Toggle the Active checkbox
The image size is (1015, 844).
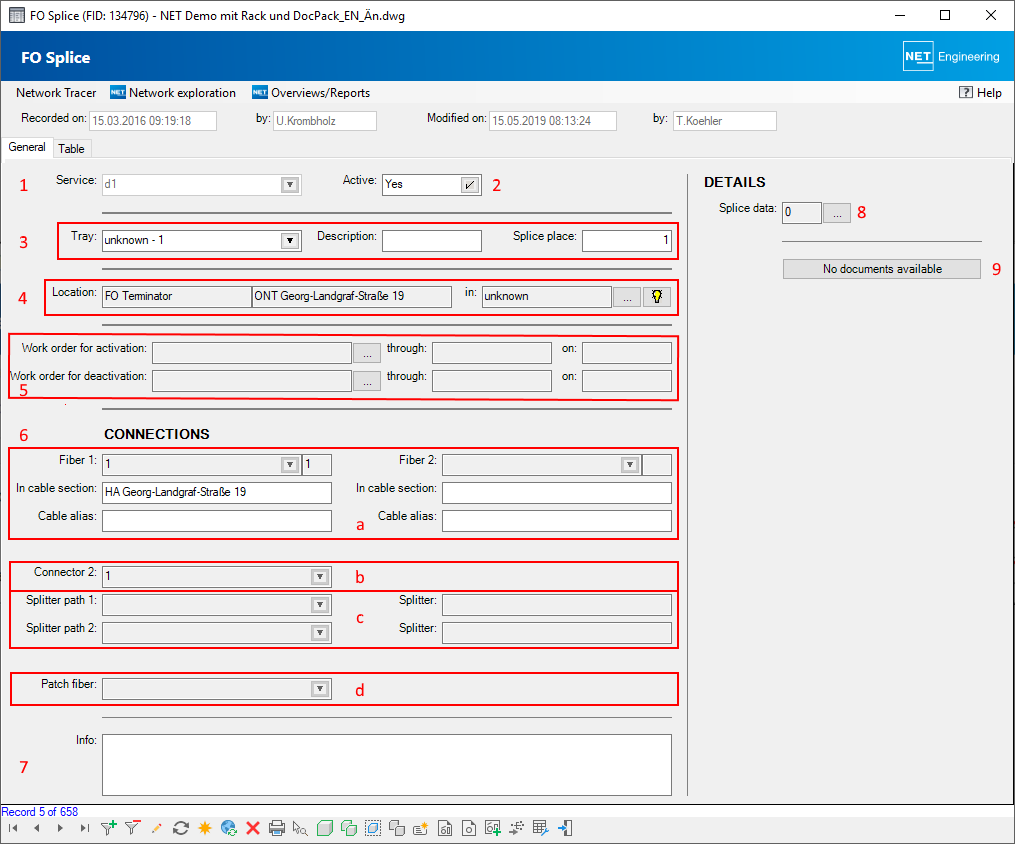[470, 185]
